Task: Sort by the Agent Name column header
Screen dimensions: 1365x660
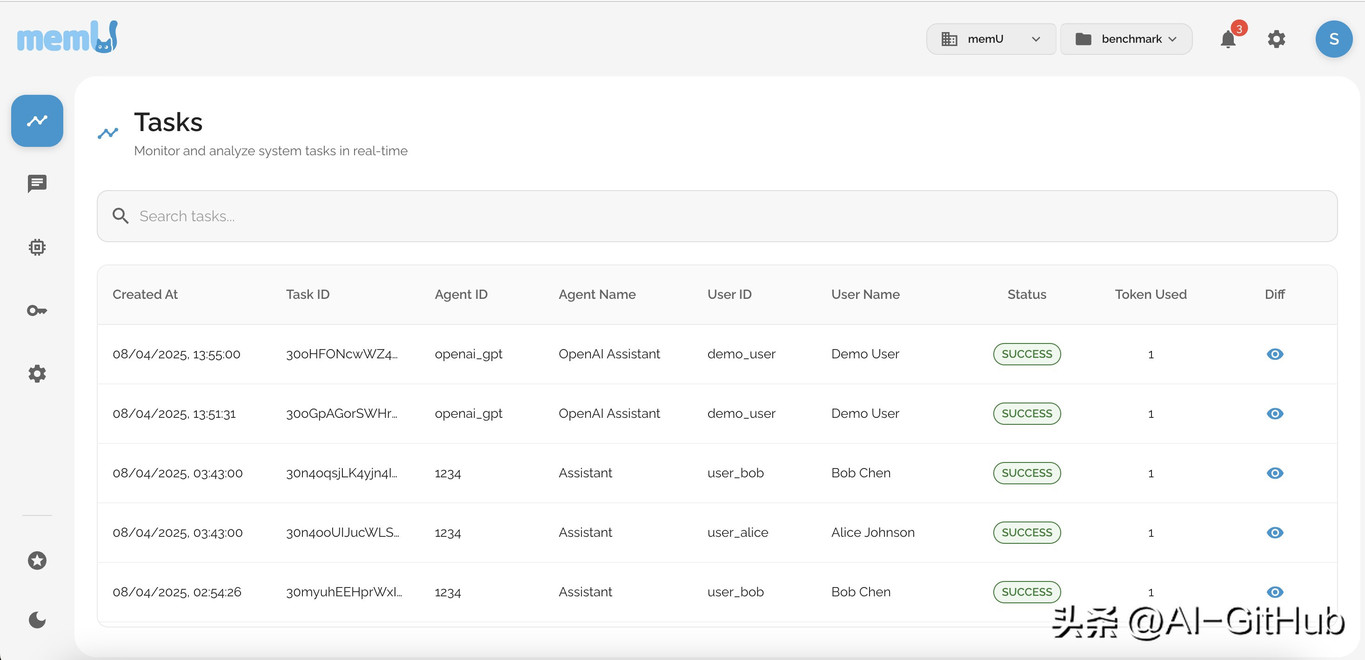Action: coord(597,294)
